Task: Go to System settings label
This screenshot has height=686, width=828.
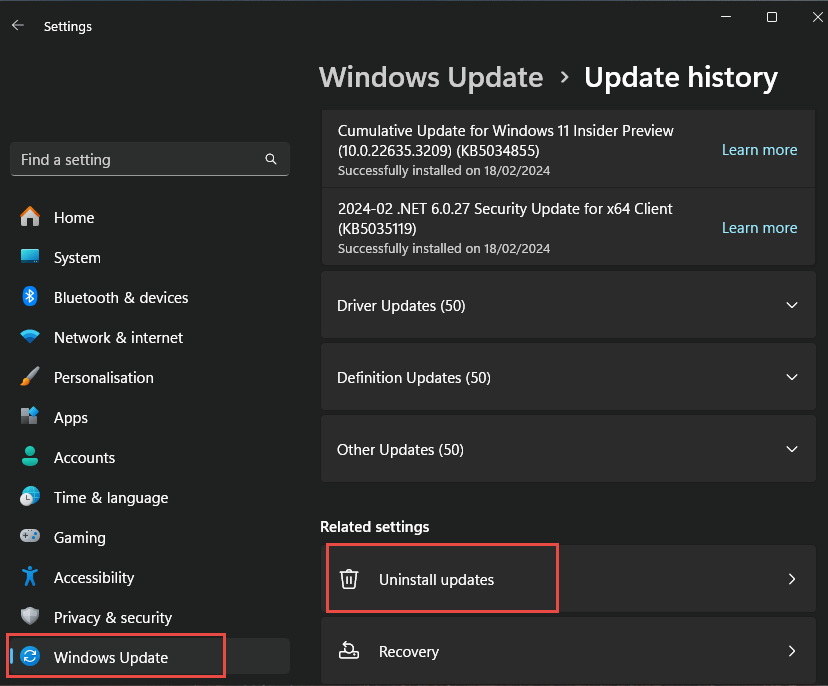Action: pyautogui.click(x=77, y=258)
